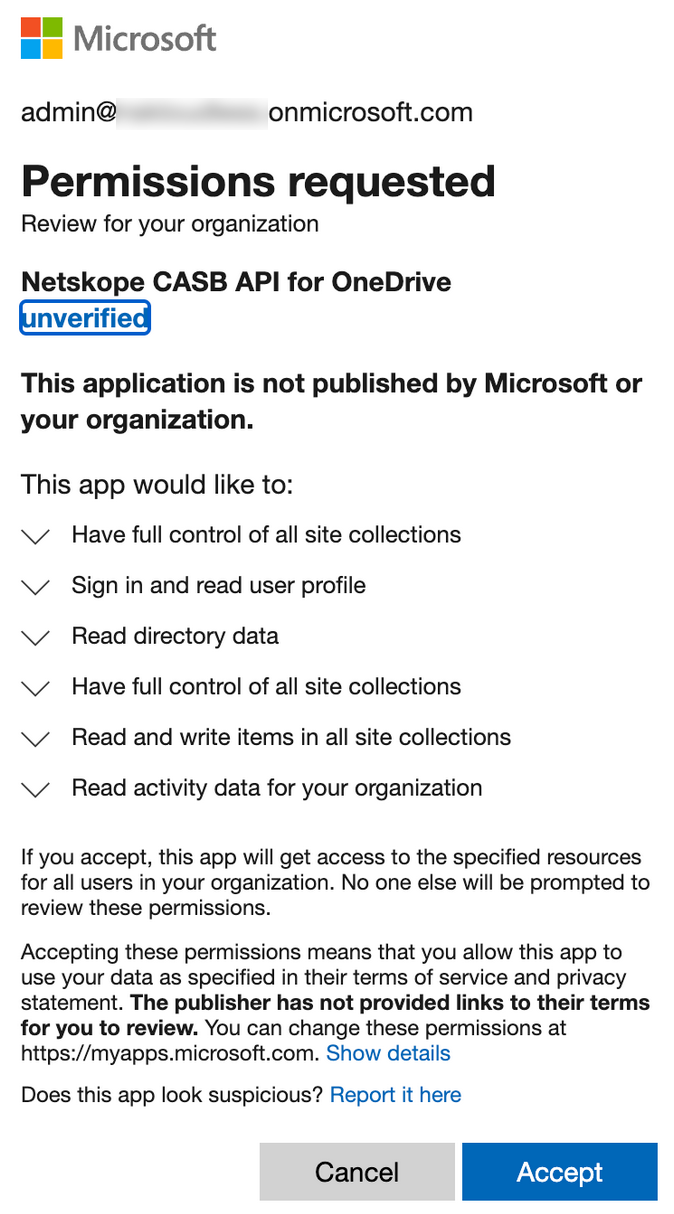Select the Sign in and read user profile text

pos(219,585)
